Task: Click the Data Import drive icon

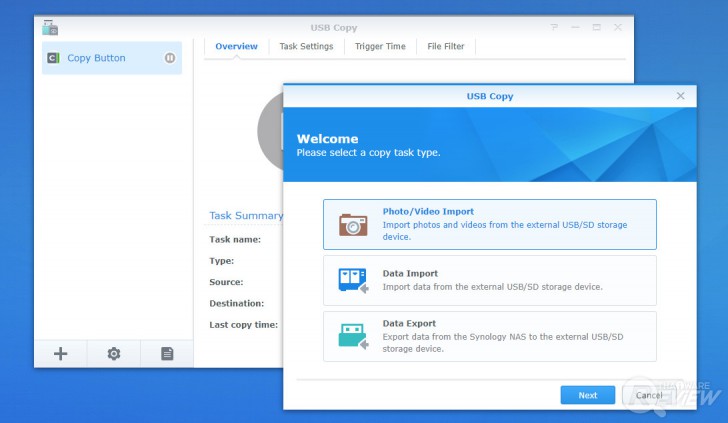Action: click(353, 280)
